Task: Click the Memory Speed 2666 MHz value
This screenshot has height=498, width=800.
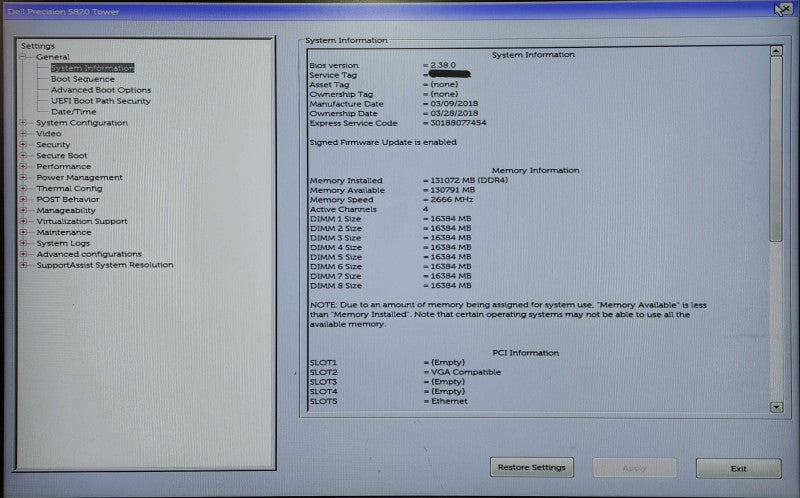Action: coord(452,200)
